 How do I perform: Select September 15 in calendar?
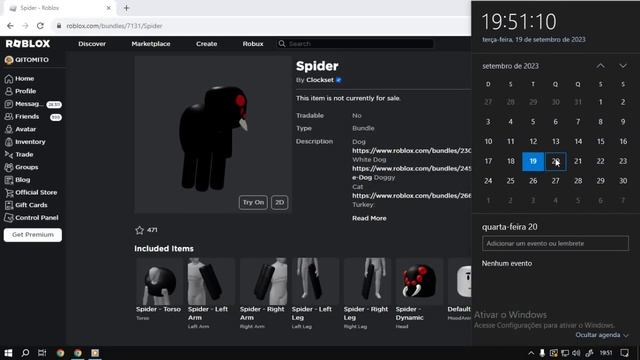click(x=600, y=141)
